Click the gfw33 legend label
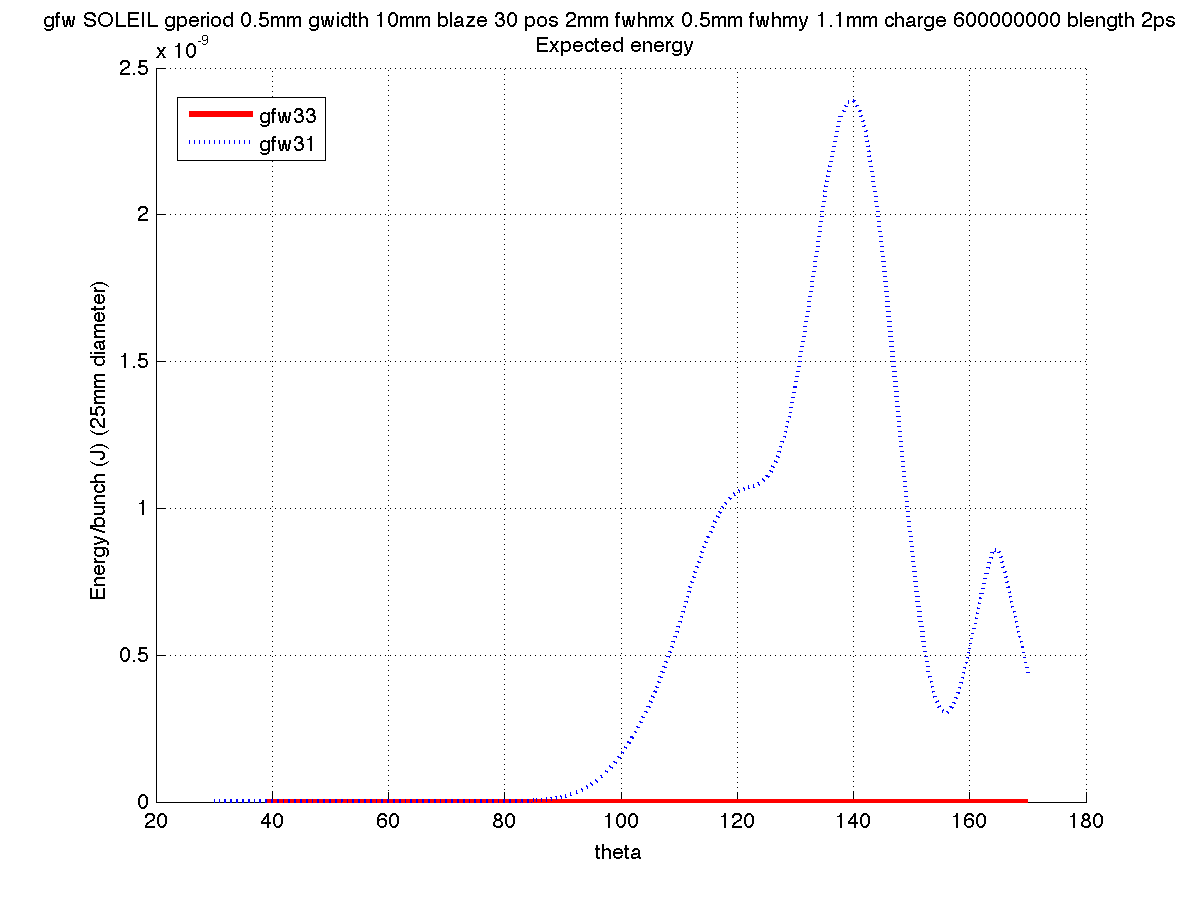 pyautogui.click(x=288, y=115)
